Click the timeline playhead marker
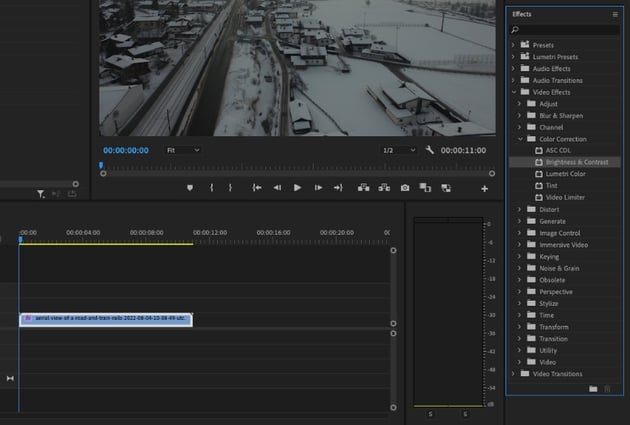This screenshot has height=425, width=630. click(20, 239)
